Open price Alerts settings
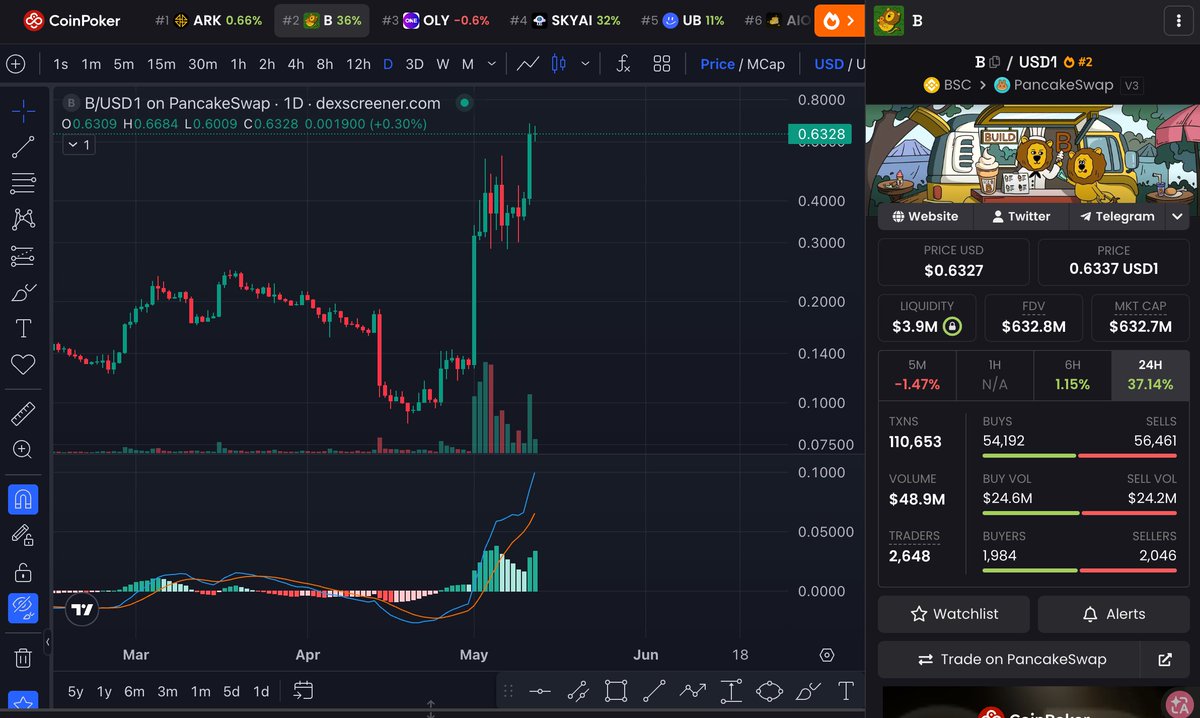 point(1113,614)
